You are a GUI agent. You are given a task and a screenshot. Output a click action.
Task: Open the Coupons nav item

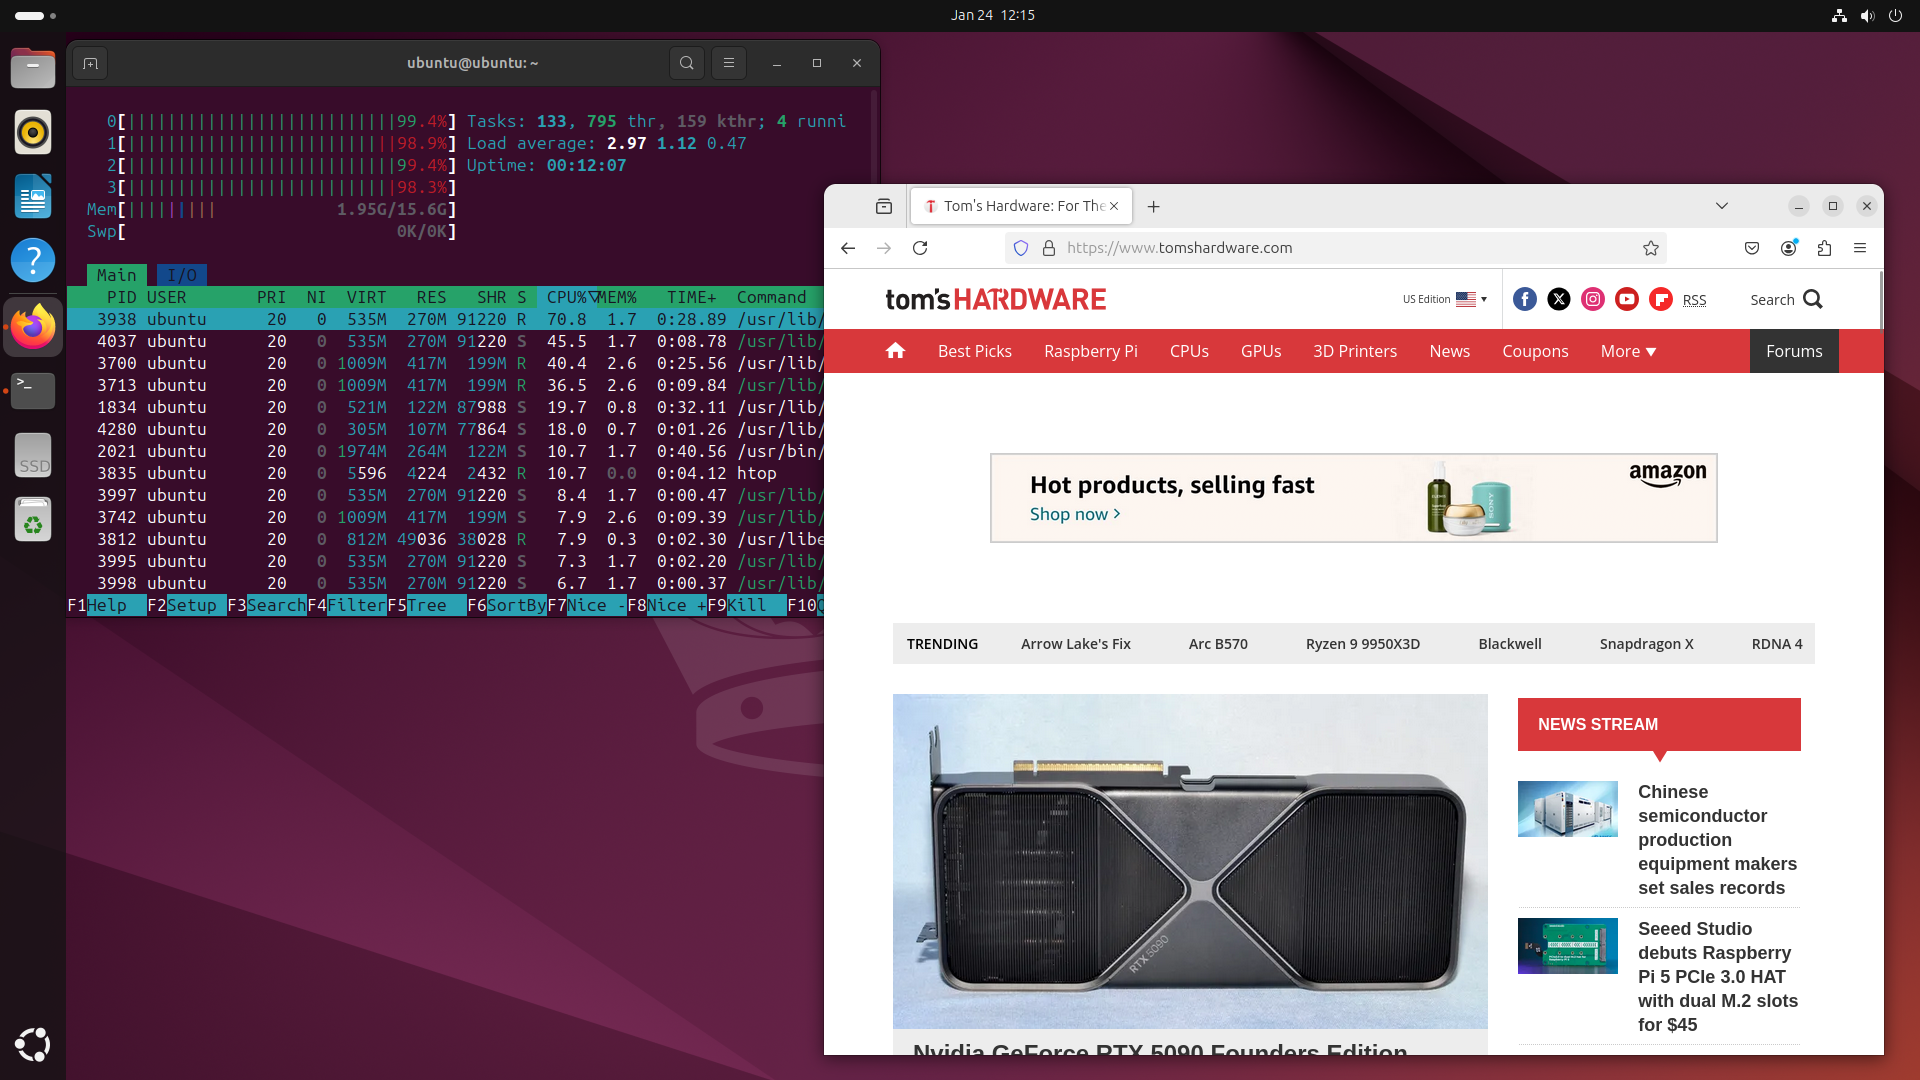point(1535,351)
